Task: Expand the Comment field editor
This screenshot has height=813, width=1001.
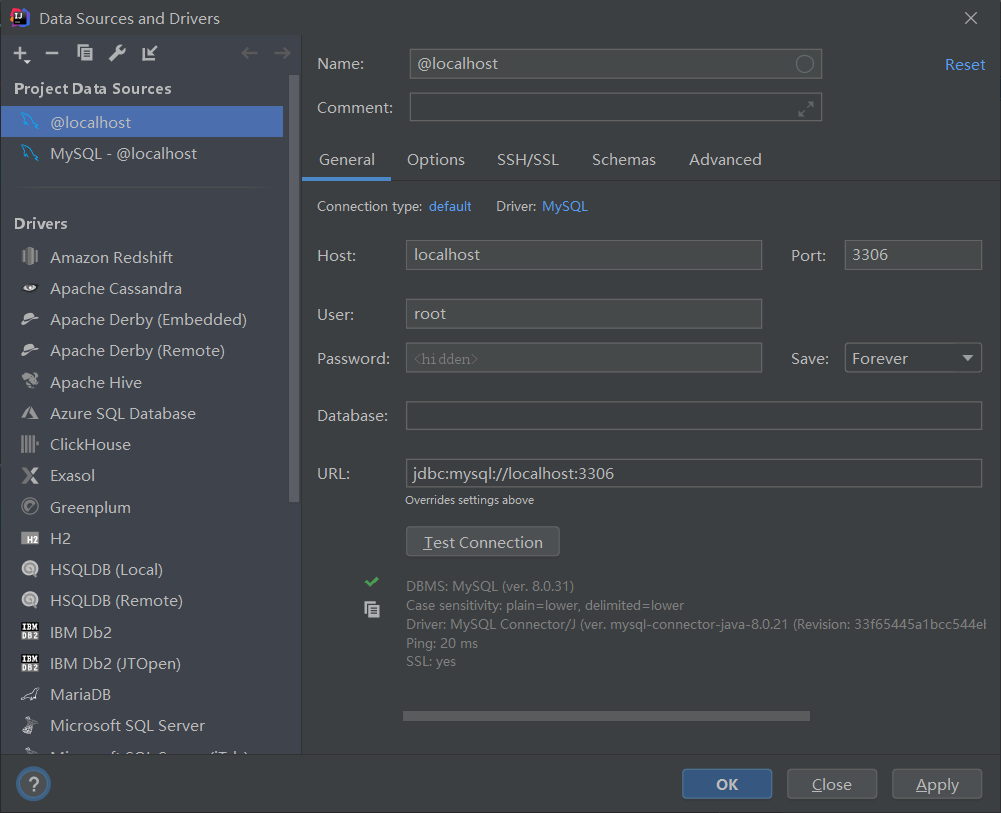Action: click(x=806, y=109)
